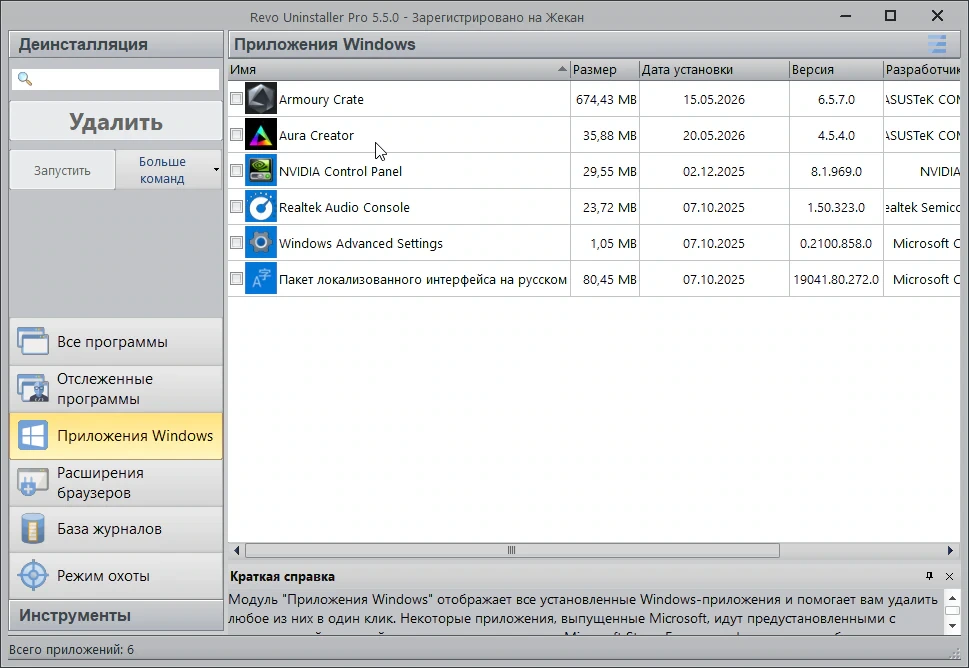This screenshot has height=668, width=969.
Task: Minimize the Revo Uninstaller Pro window
Action: tap(846, 16)
